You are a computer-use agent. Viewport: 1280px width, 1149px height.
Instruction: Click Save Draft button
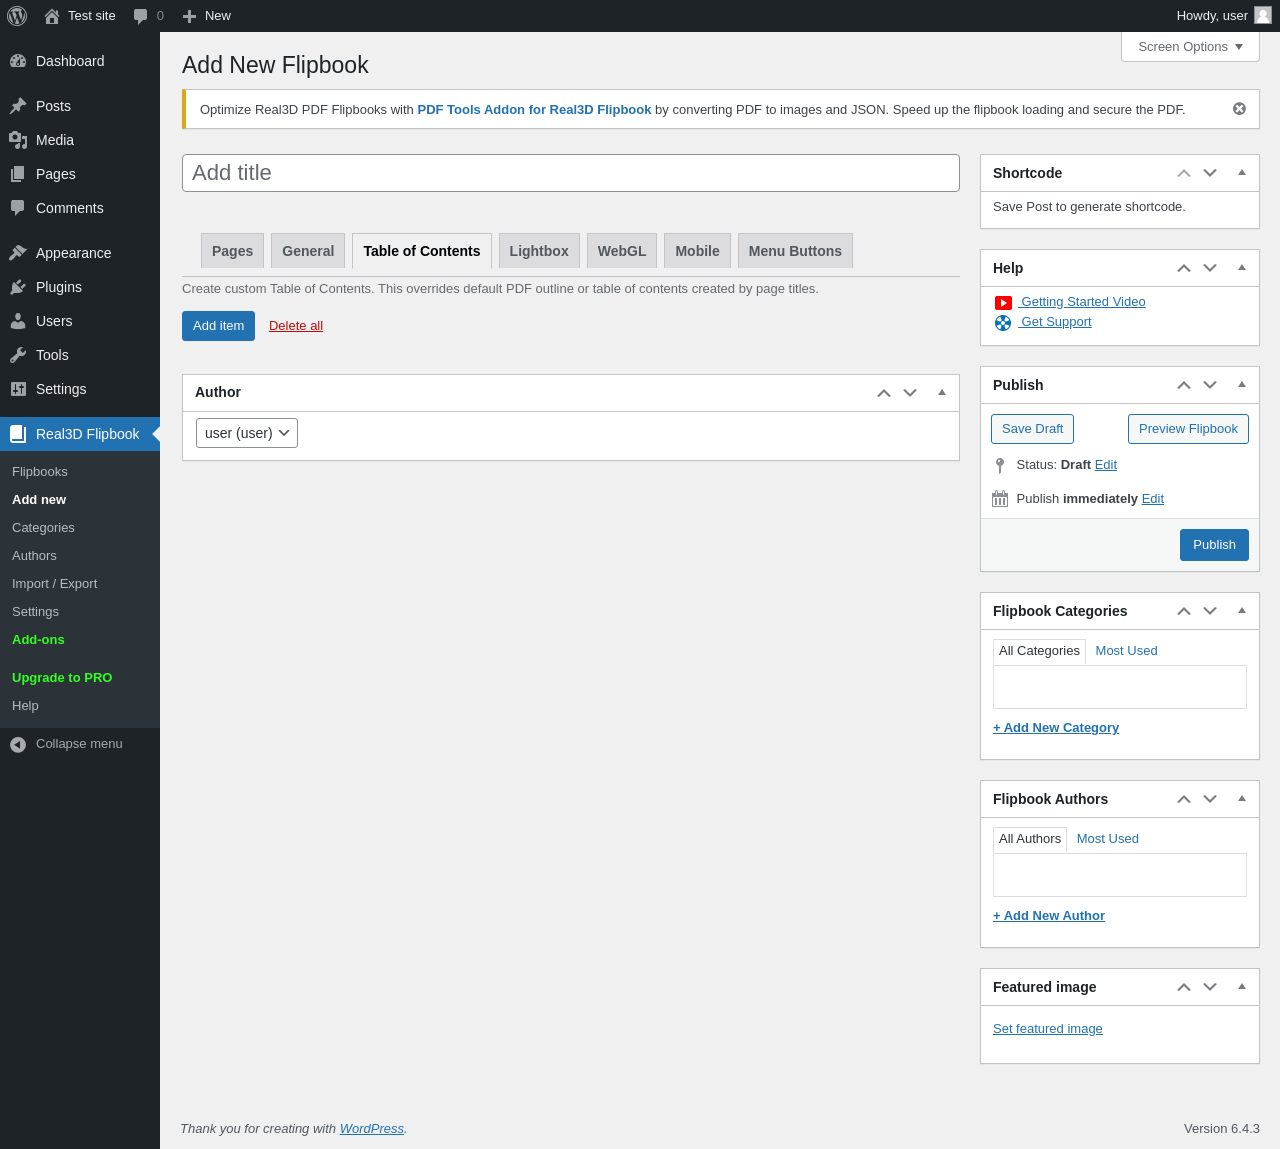point(1032,429)
